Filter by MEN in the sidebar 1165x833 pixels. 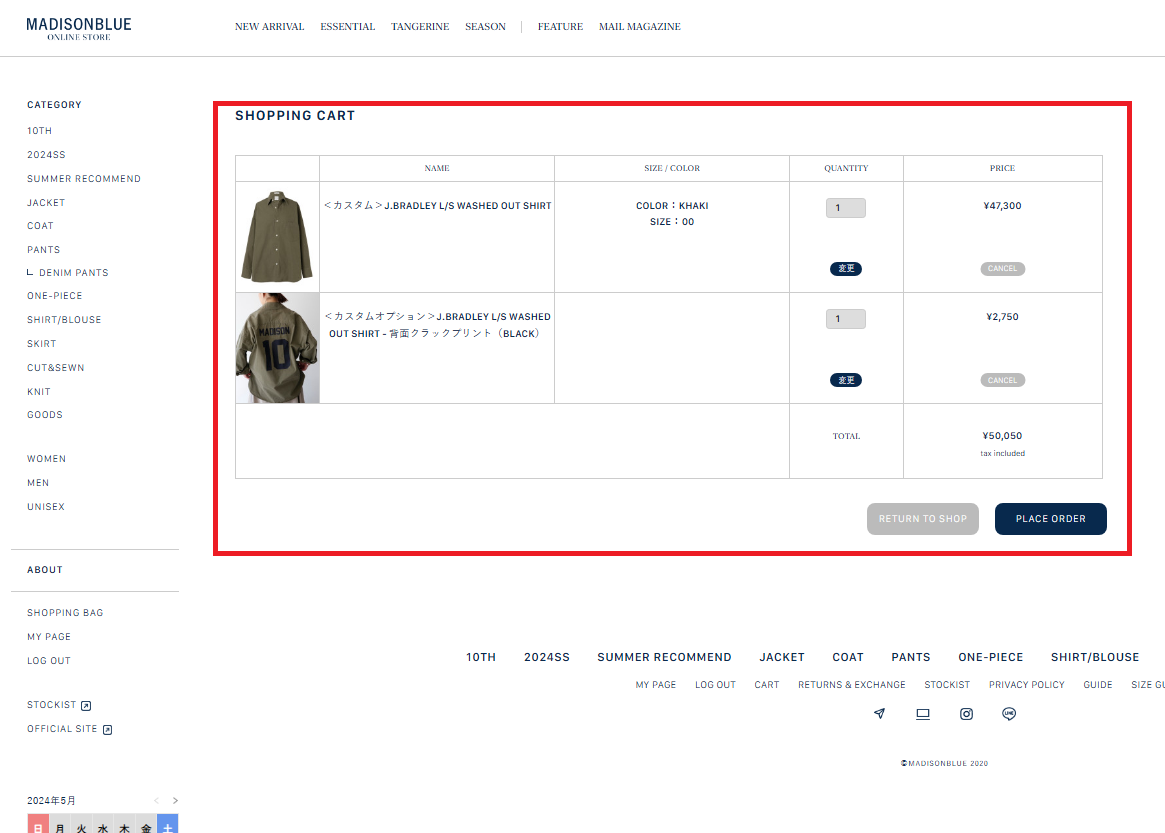[x=38, y=482]
